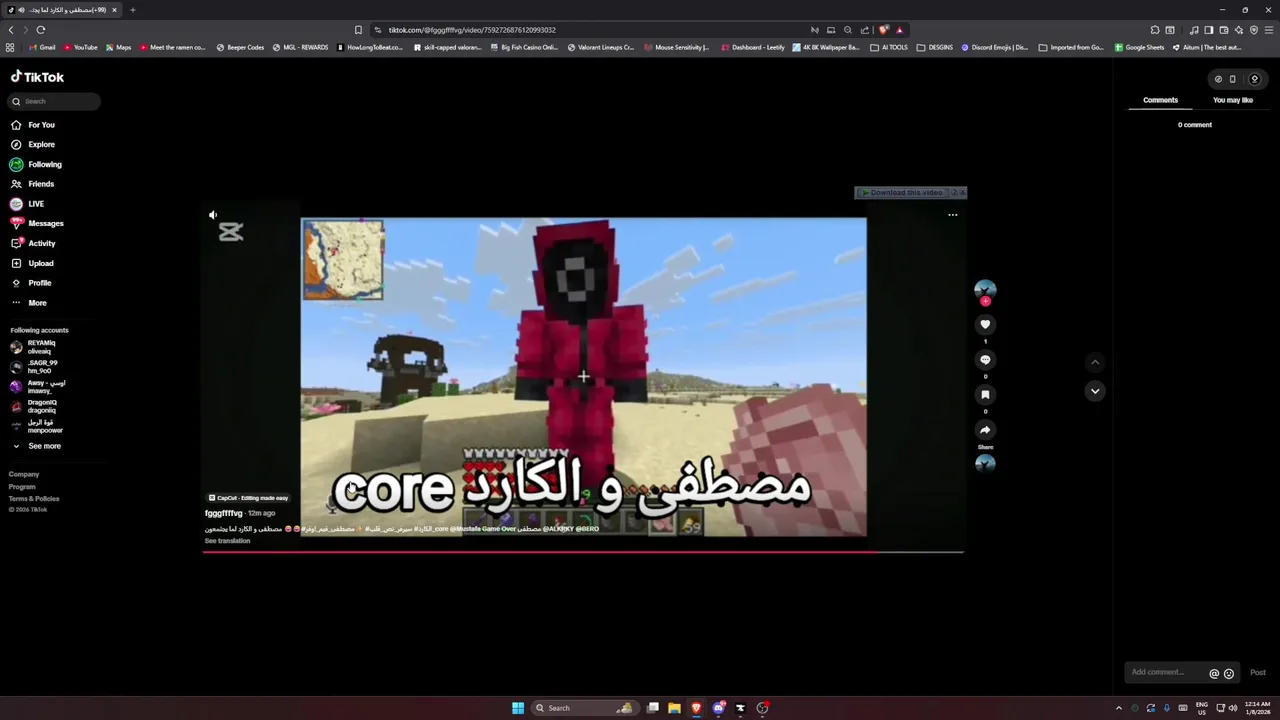1280x720 pixels.
Task: Open the browser extensions puzzle icon
Action: [1155, 30]
